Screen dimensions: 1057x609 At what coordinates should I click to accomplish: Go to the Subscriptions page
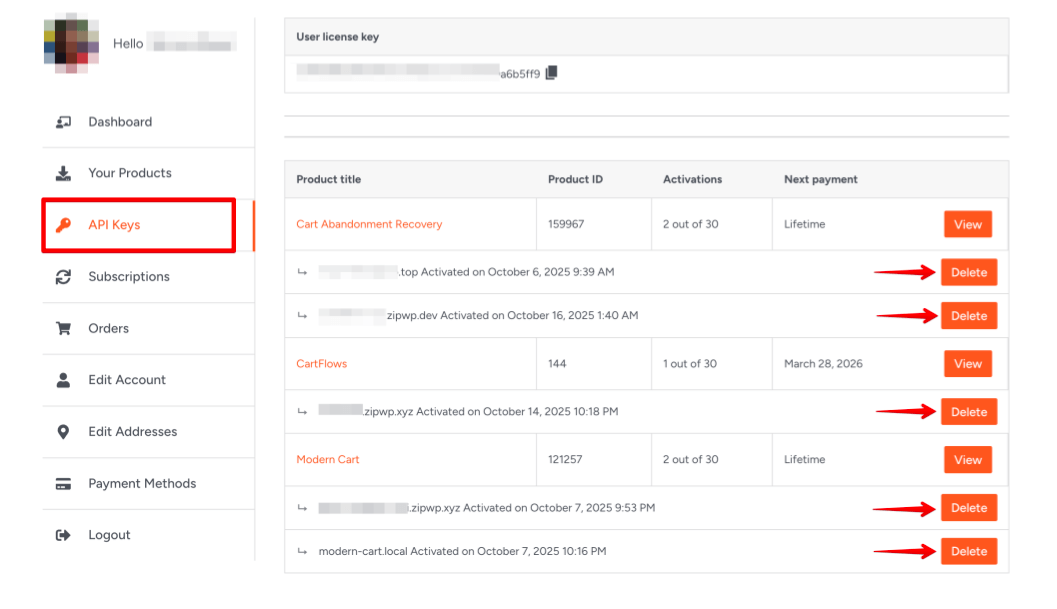(129, 277)
